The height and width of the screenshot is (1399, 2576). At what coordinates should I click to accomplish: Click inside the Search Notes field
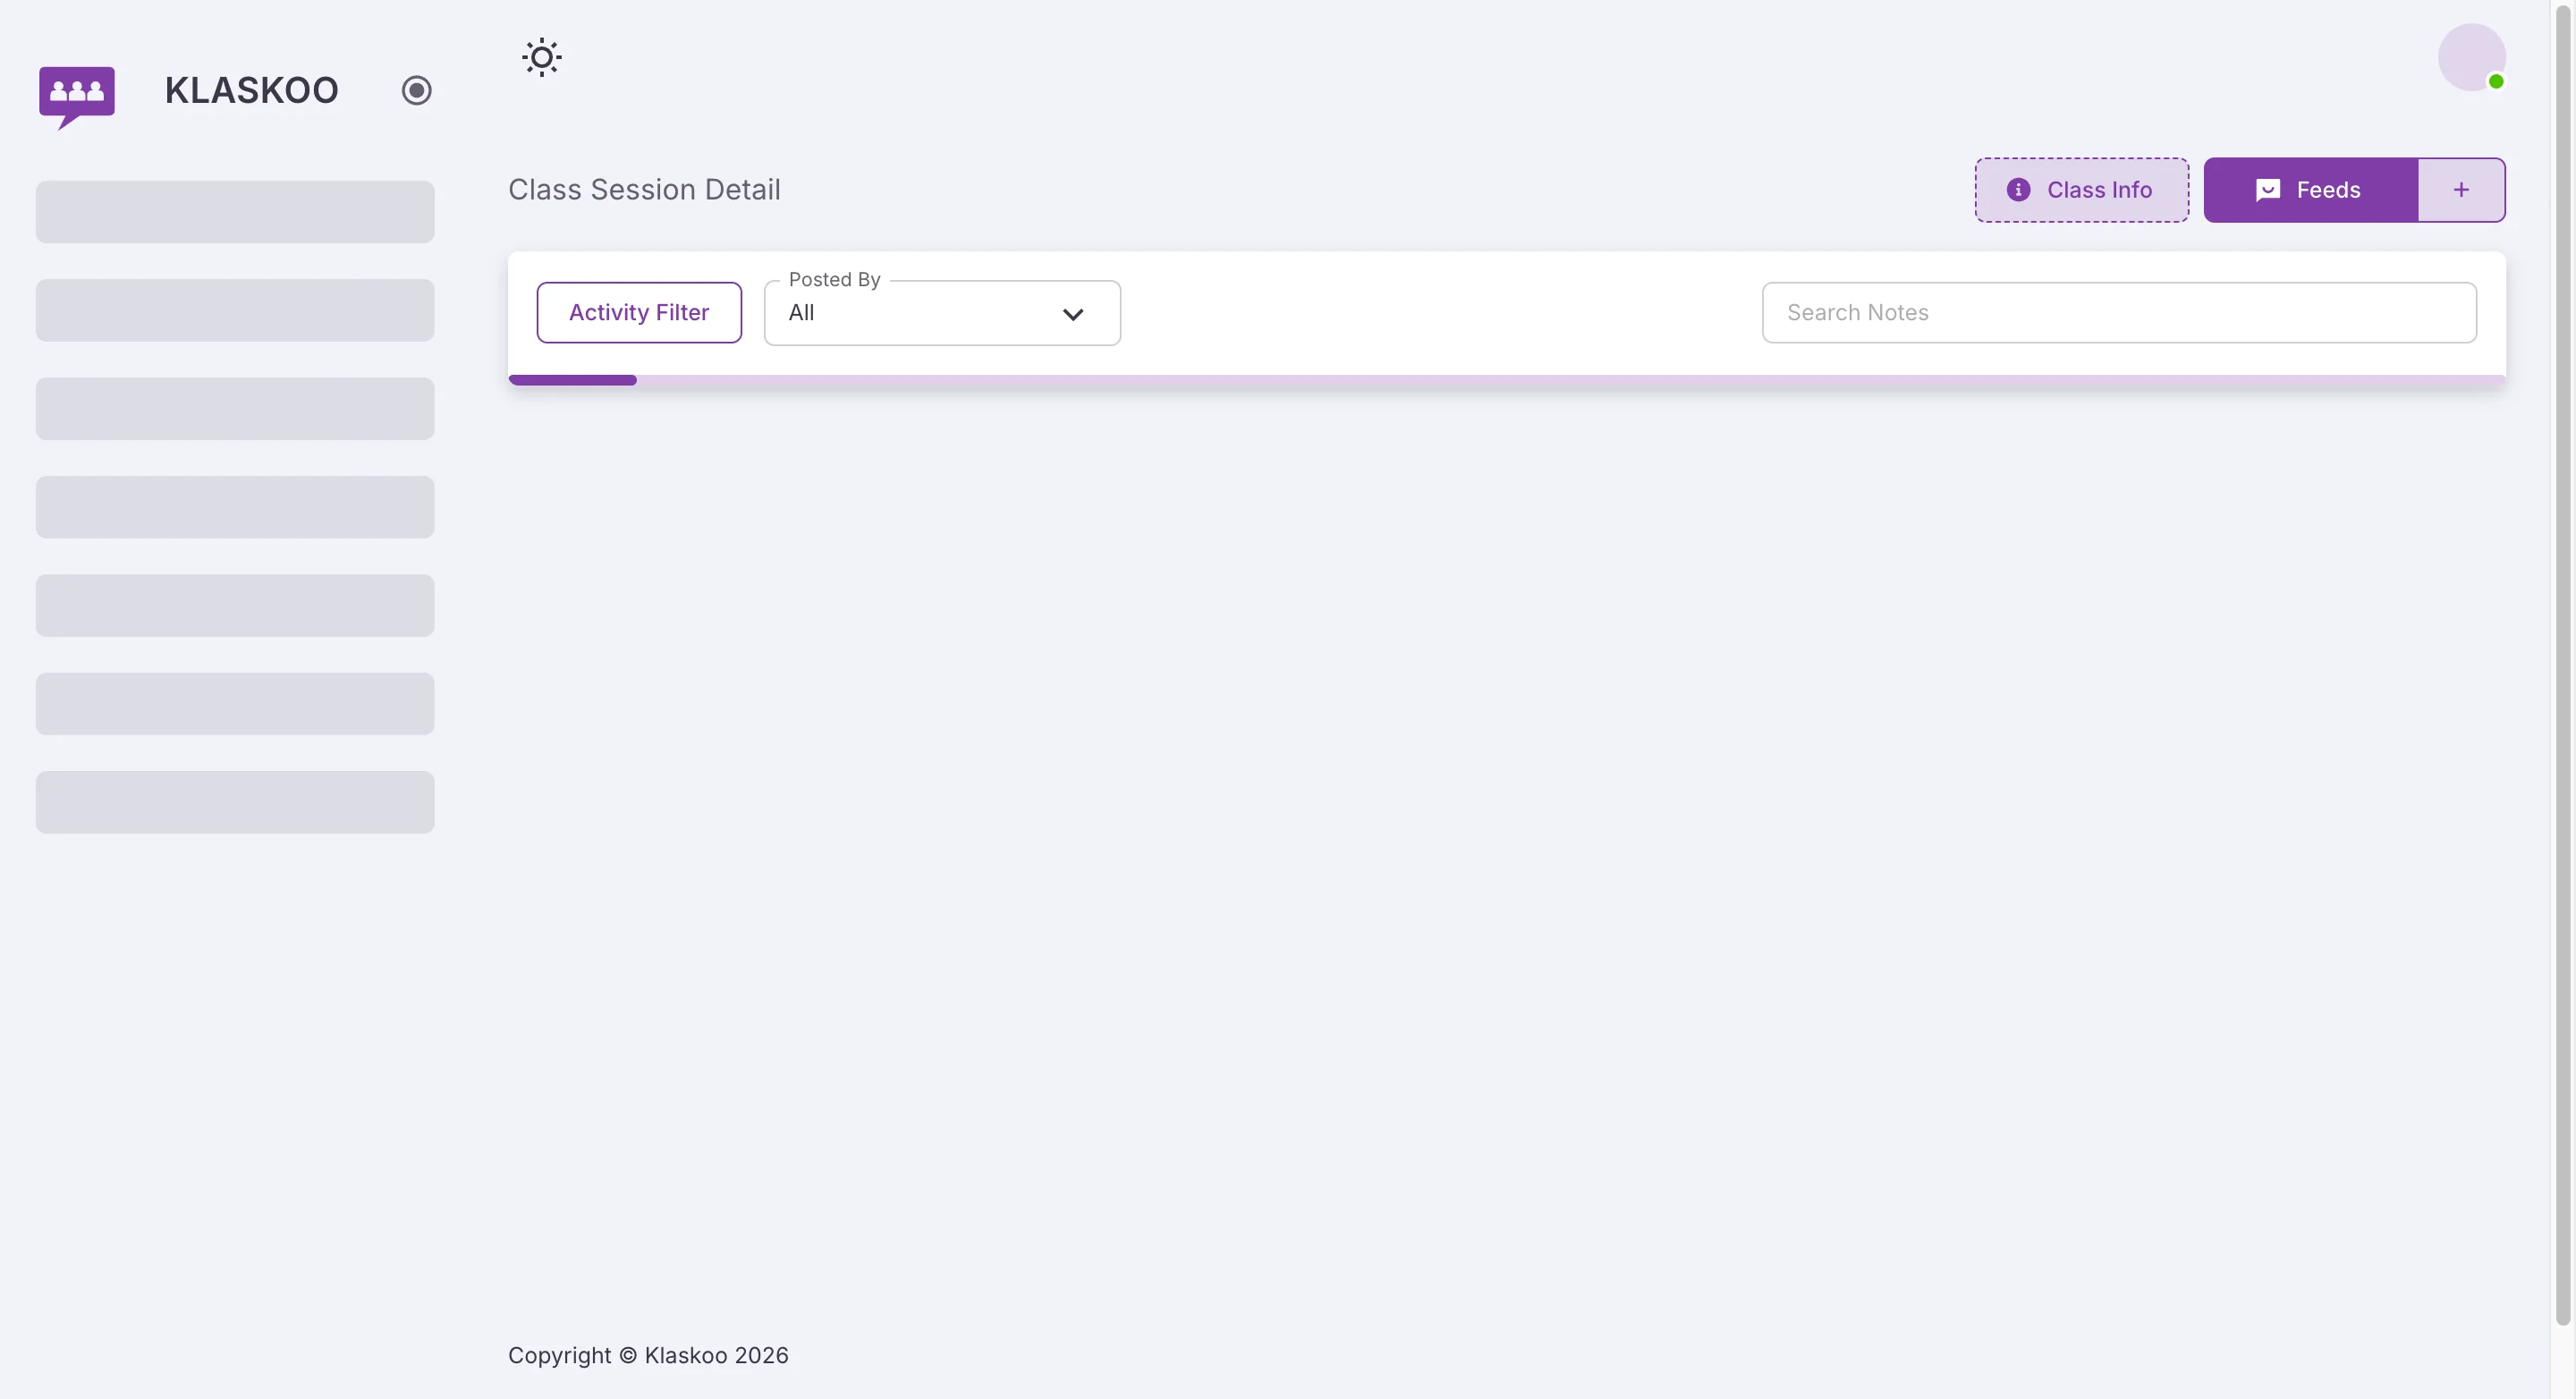click(x=2119, y=312)
